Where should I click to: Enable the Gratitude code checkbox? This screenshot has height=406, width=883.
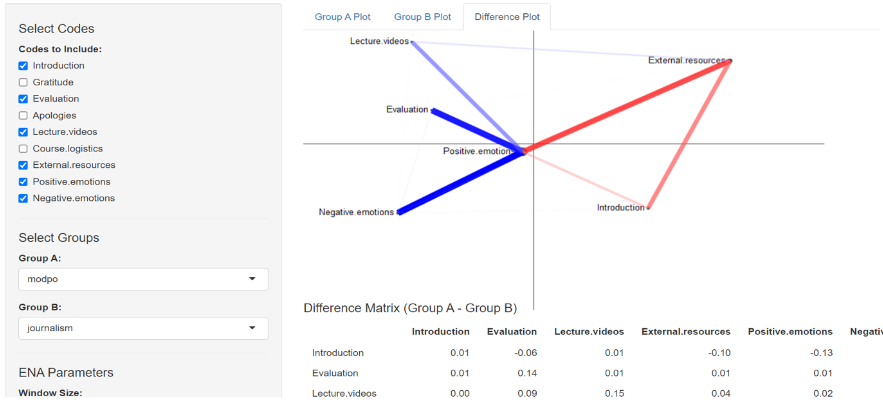click(x=23, y=82)
